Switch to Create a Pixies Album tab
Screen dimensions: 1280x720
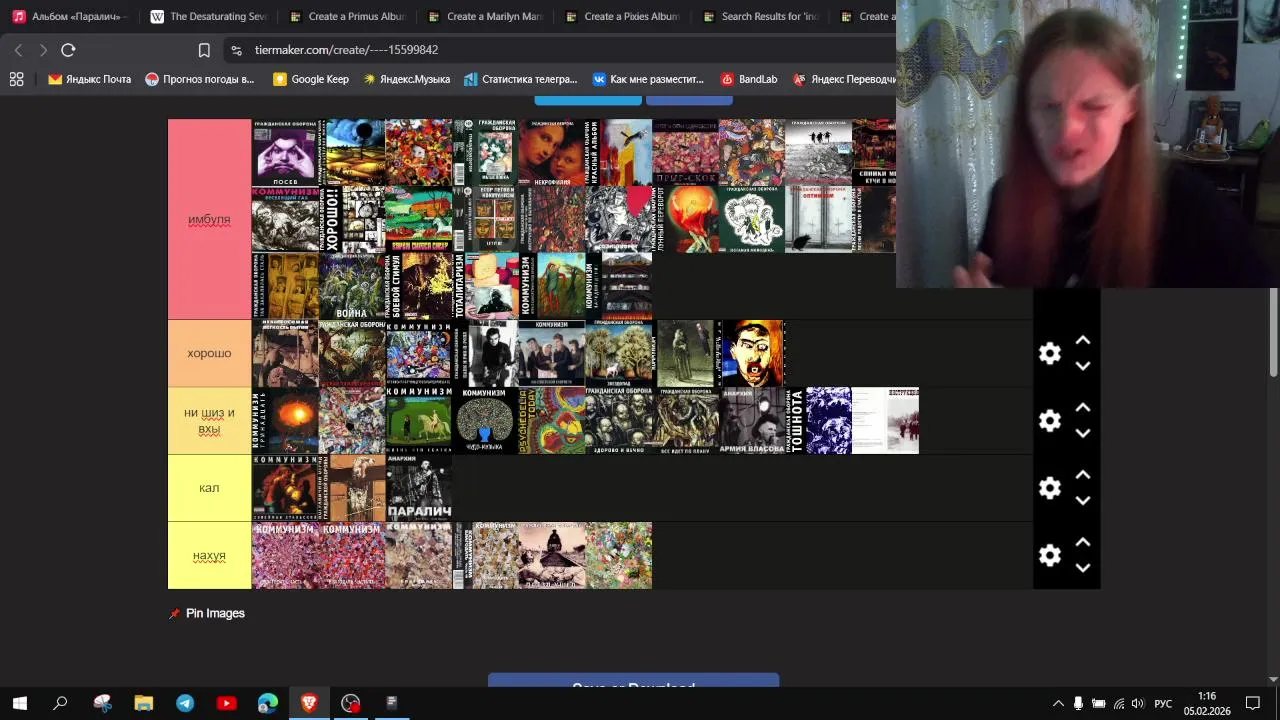coord(623,16)
